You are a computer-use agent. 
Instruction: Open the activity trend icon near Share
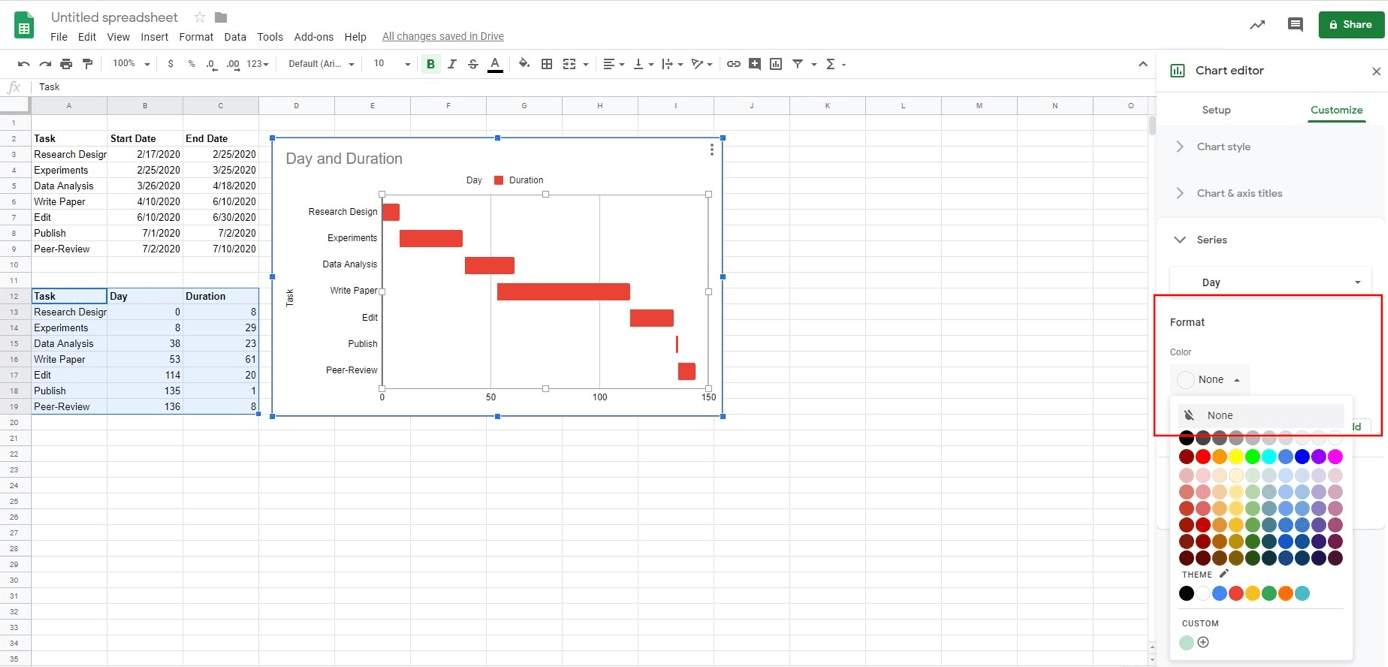coord(1257,24)
